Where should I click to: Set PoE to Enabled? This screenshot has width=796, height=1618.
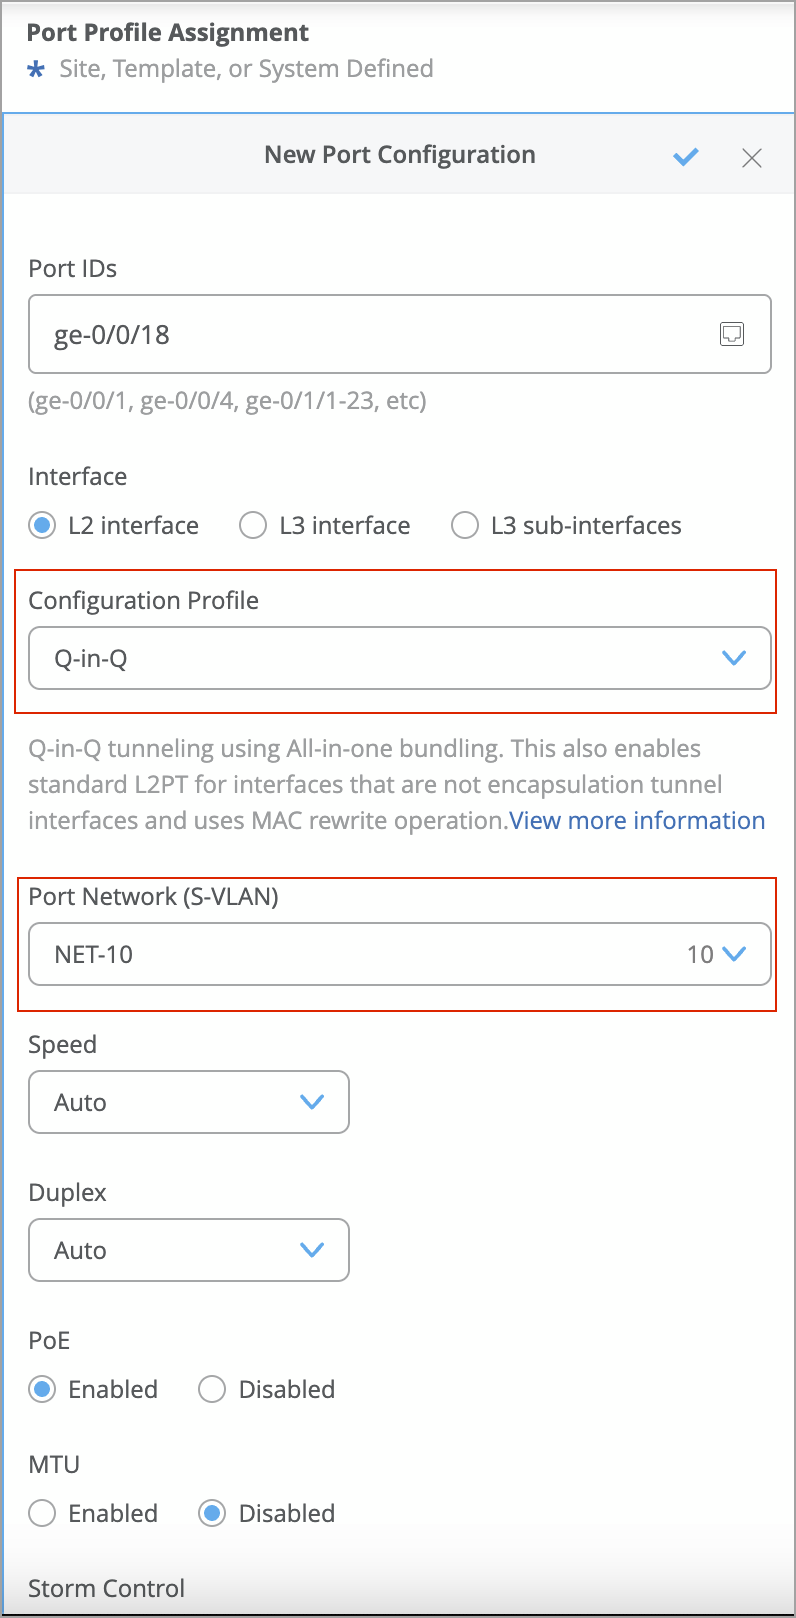pyautogui.click(x=42, y=1390)
